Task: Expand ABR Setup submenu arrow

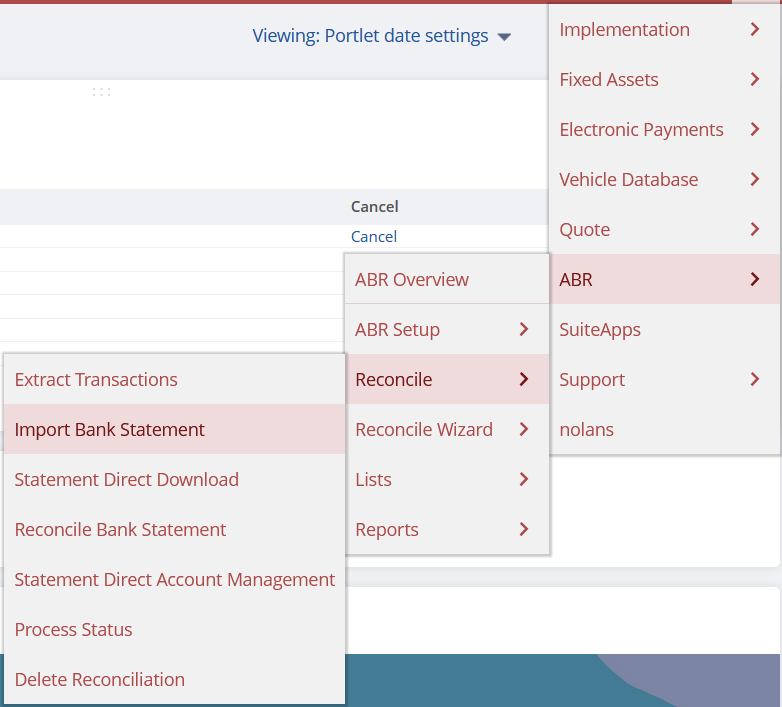Action: [x=524, y=330]
